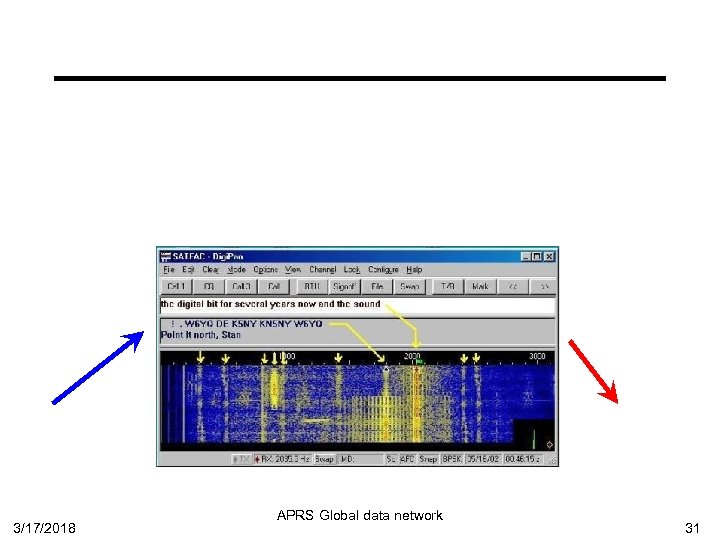The width and height of the screenshot is (720, 540).
Task: Click the Call macro button
Action: 274,287
